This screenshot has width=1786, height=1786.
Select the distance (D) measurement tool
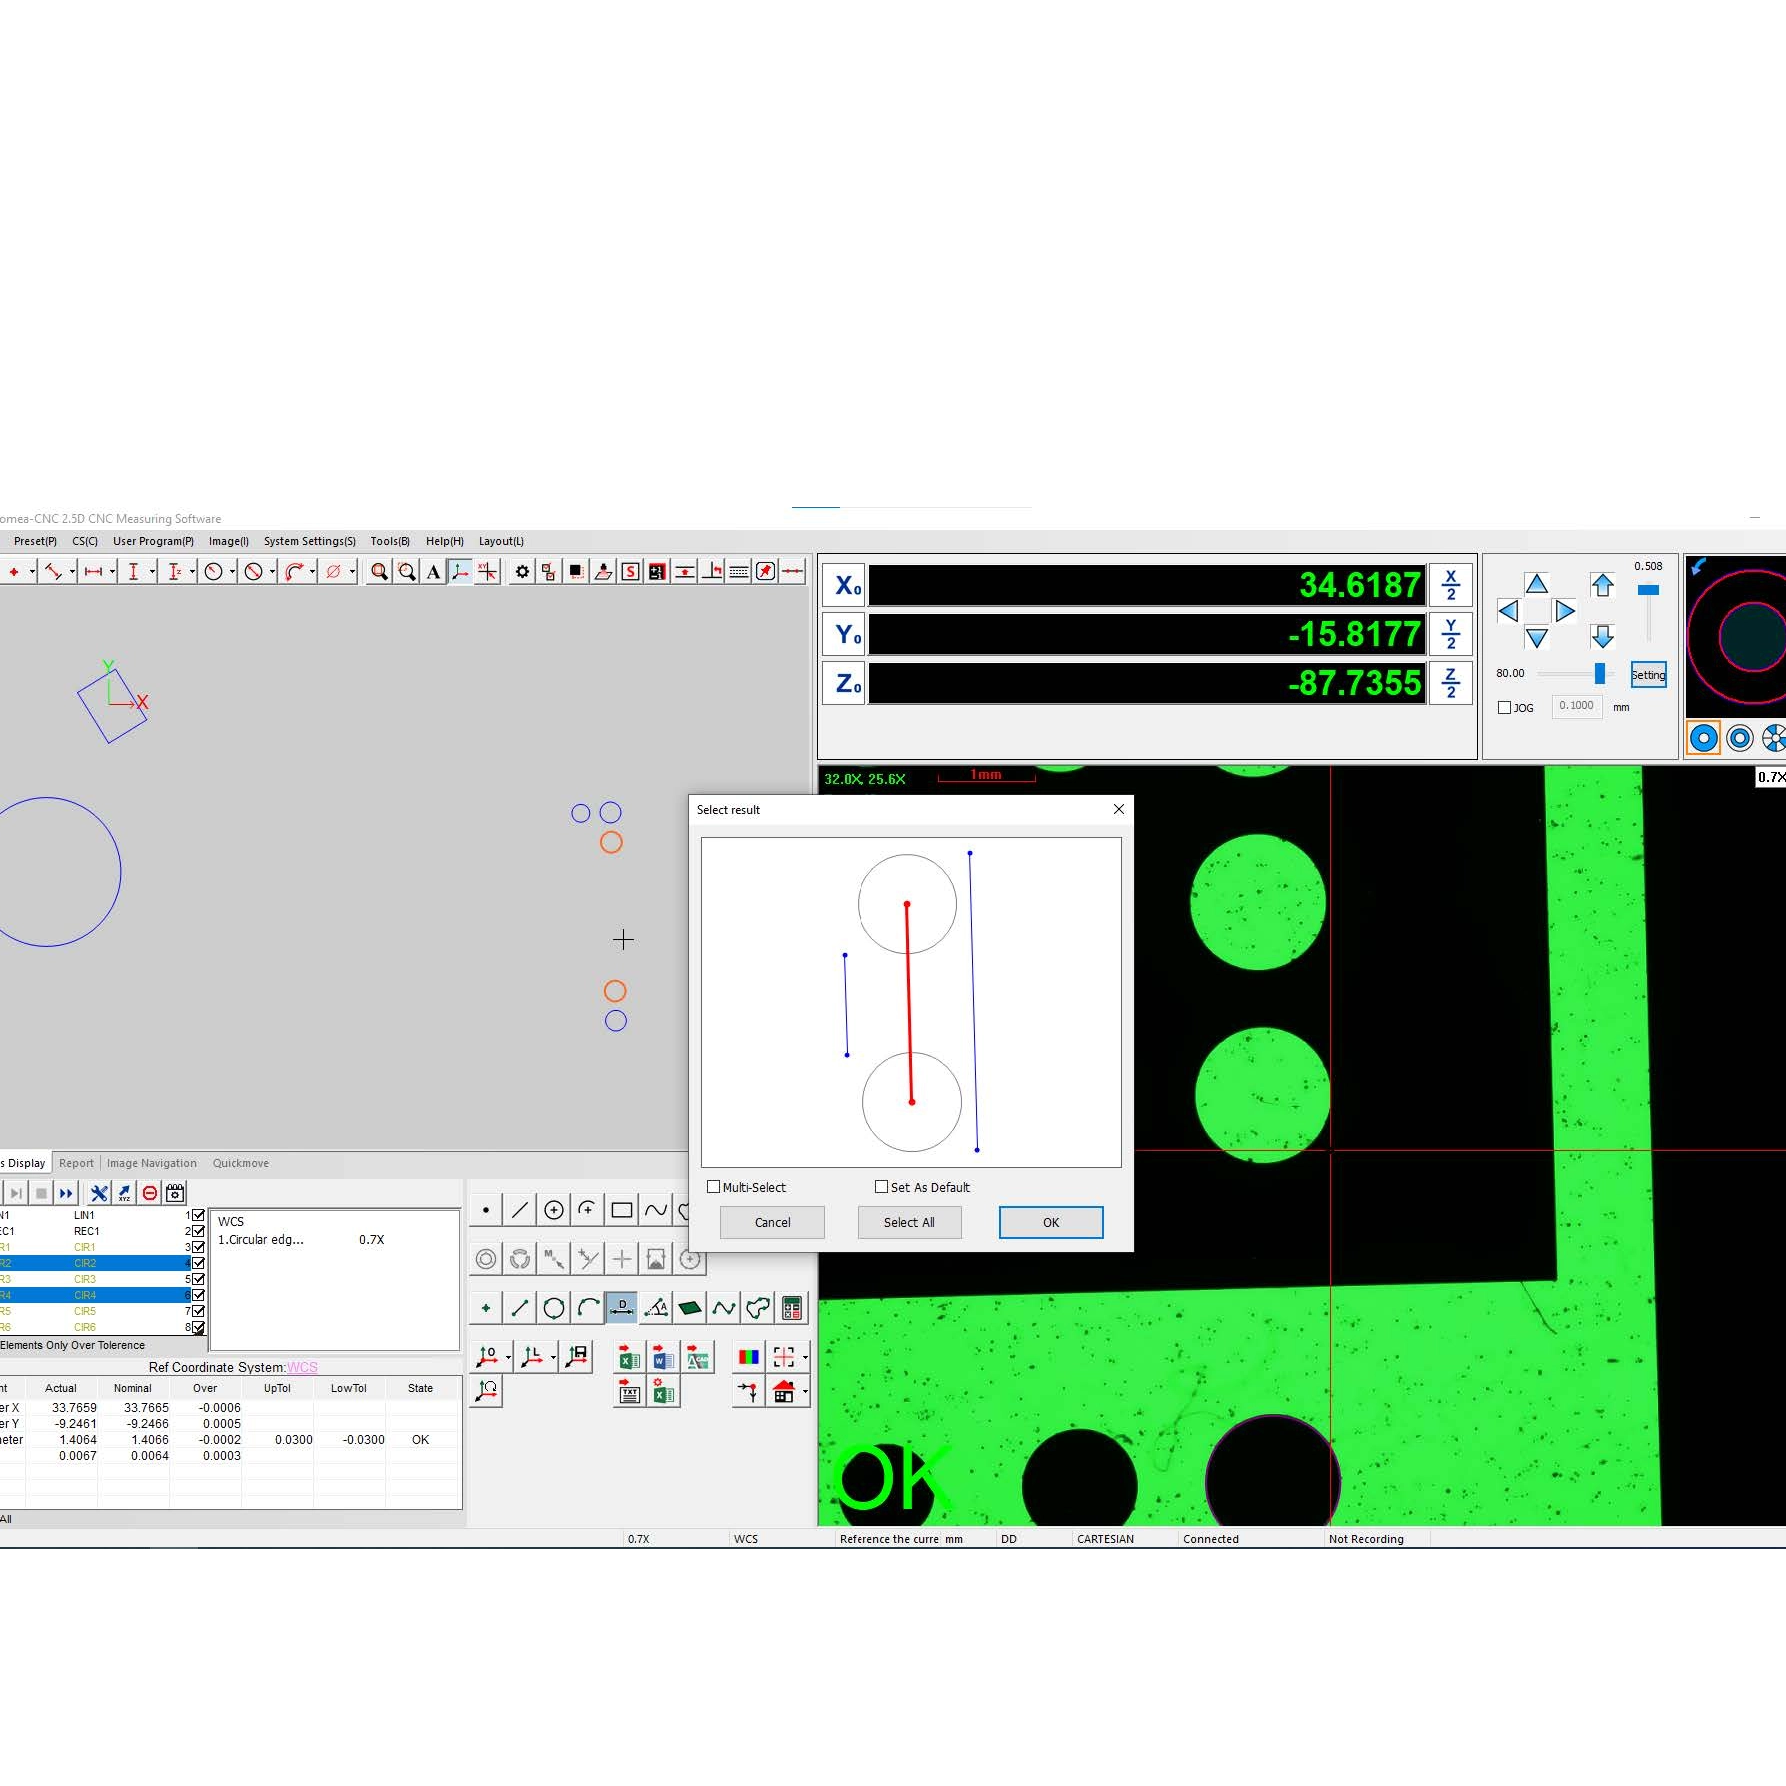[x=621, y=1308]
